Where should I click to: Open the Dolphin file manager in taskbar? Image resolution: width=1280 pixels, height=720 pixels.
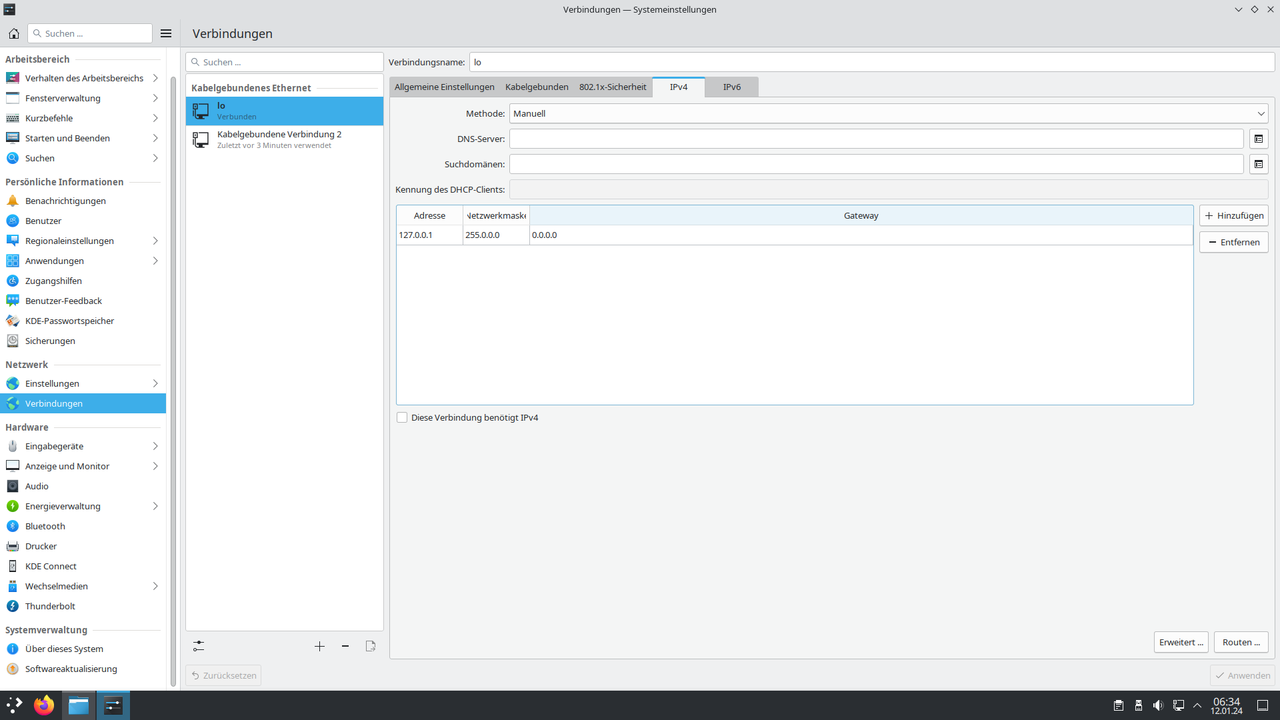point(78,705)
